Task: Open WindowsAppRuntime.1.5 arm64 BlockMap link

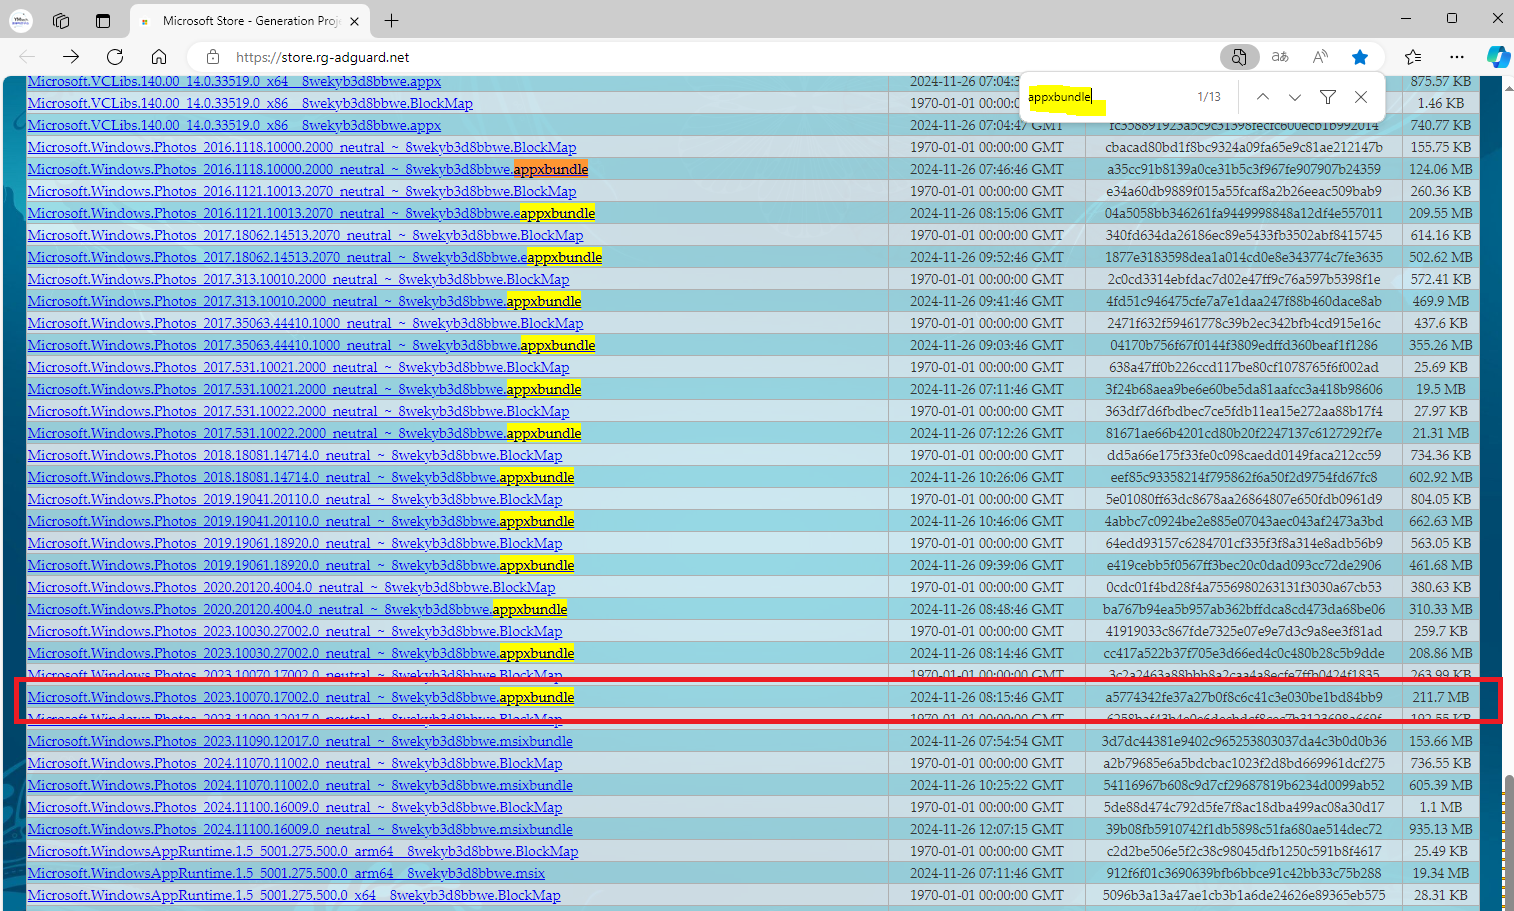Action: (x=303, y=851)
